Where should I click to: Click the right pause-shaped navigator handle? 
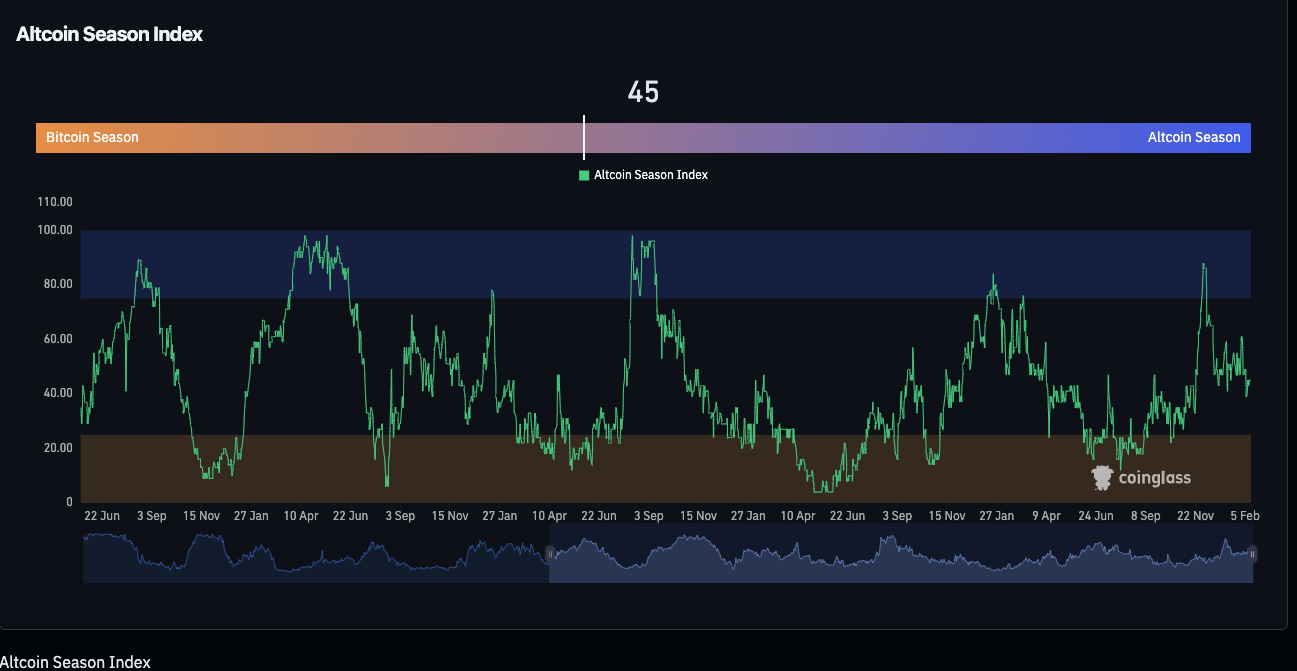(x=1253, y=553)
